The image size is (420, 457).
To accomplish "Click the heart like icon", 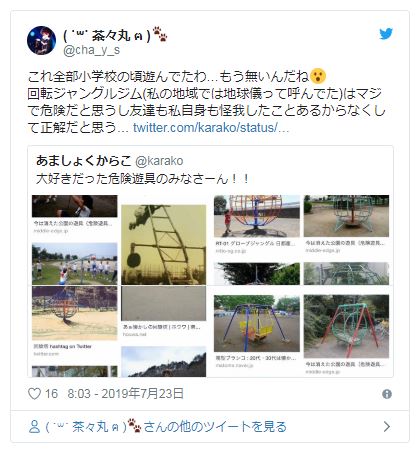I will pyautogui.click(x=34, y=394).
